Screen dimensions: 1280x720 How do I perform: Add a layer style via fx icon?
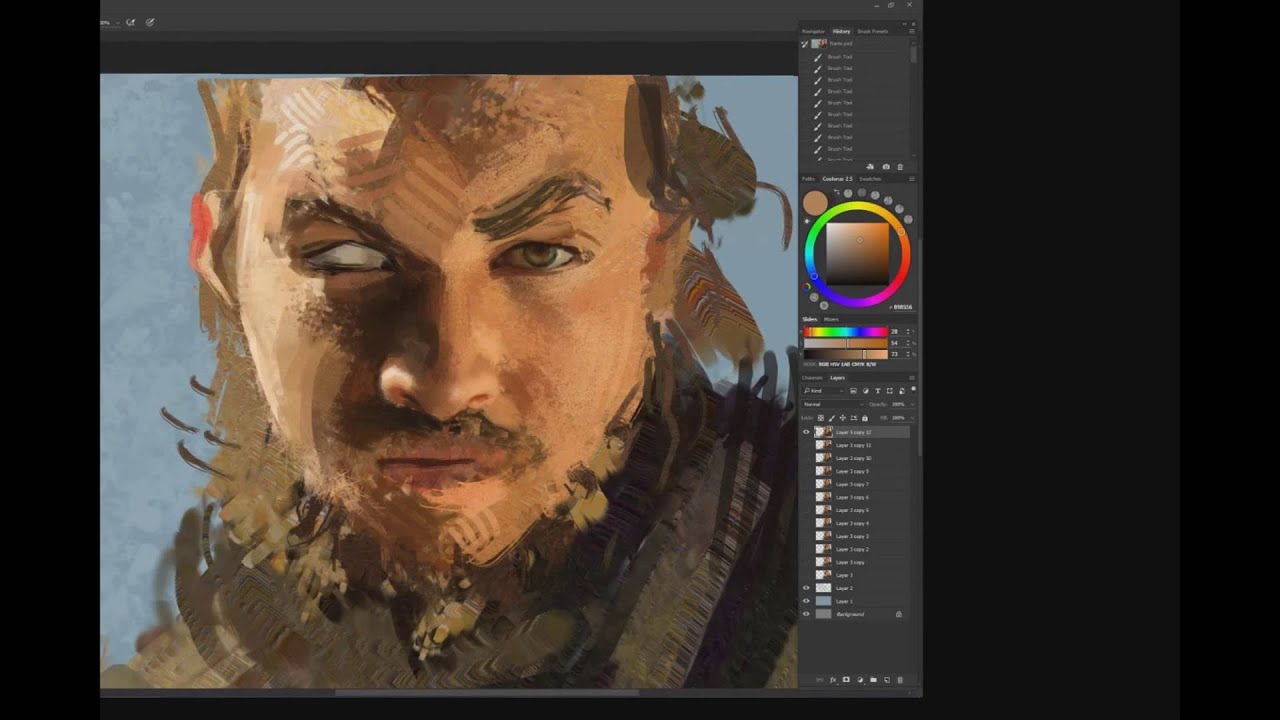pos(833,680)
